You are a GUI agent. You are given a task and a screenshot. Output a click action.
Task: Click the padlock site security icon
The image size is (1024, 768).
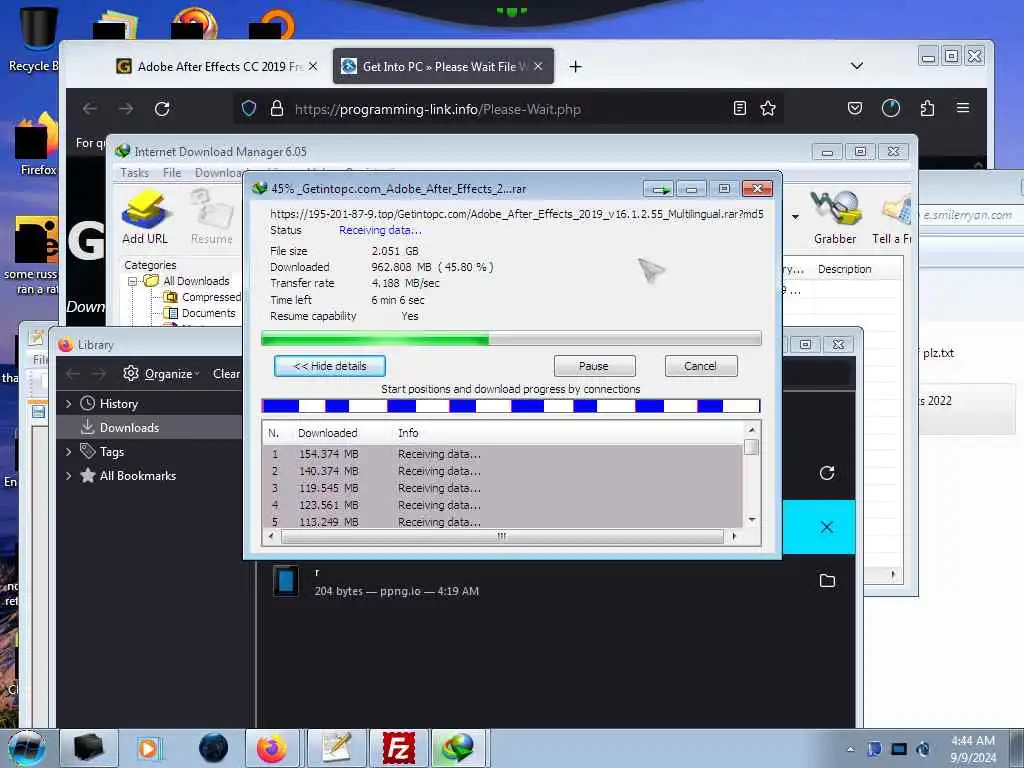click(277, 108)
